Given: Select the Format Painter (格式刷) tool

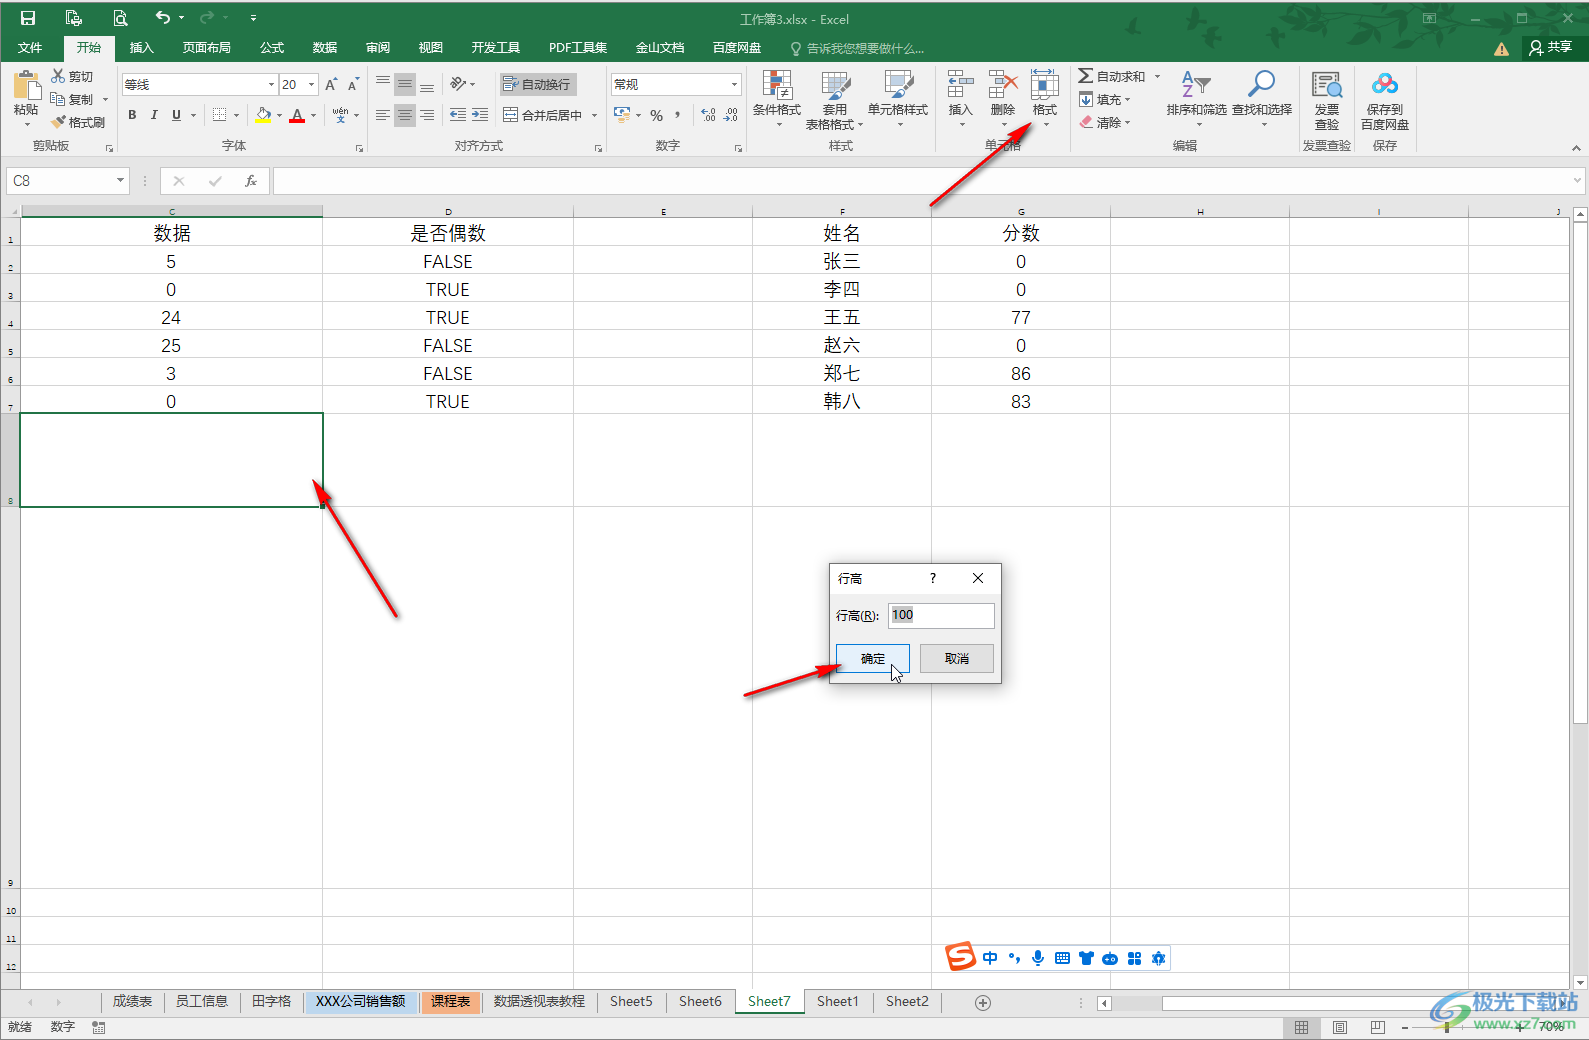Looking at the screenshot, I should (x=79, y=122).
